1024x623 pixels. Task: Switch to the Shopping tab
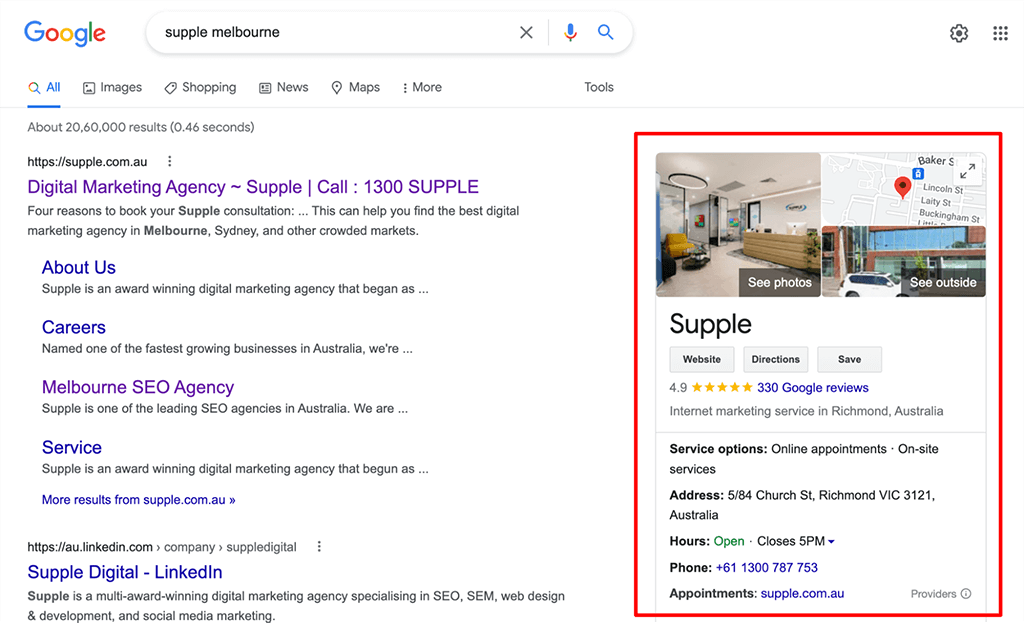pyautogui.click(x=200, y=88)
